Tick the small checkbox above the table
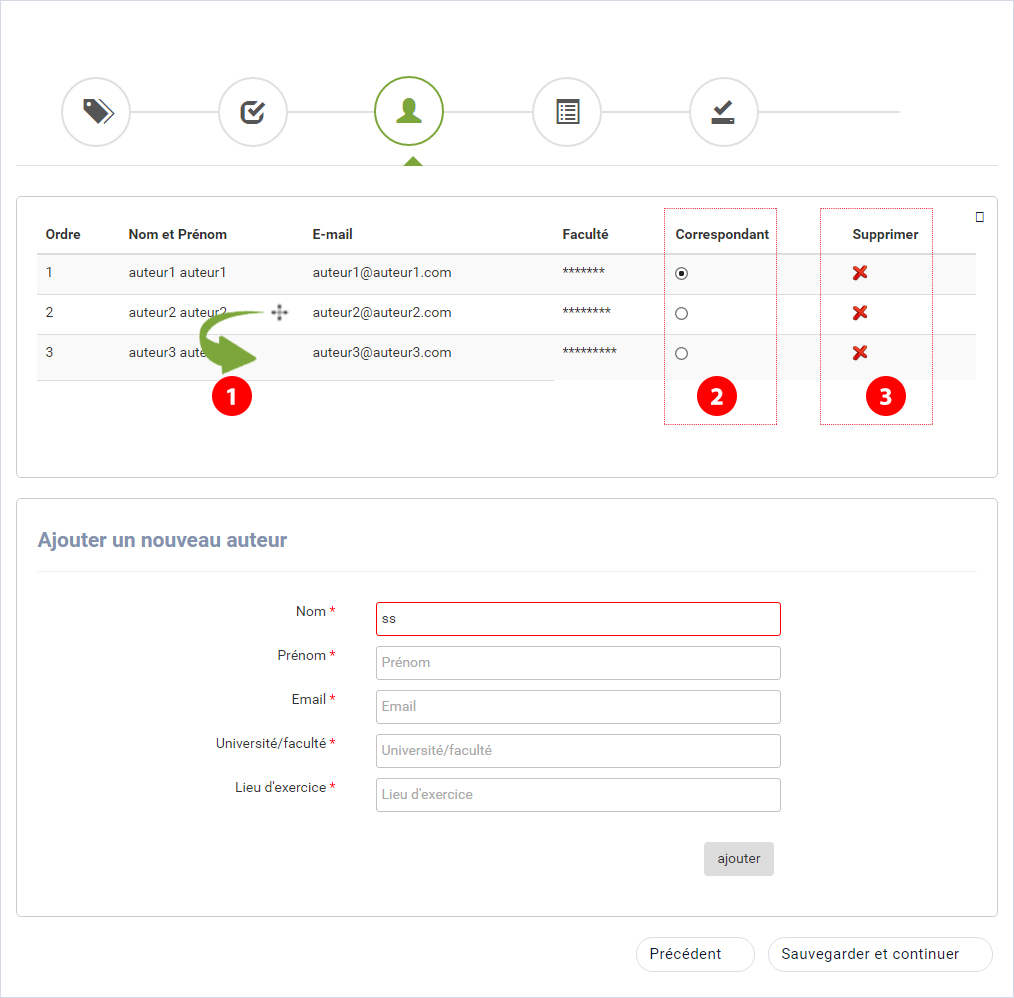 [980, 217]
